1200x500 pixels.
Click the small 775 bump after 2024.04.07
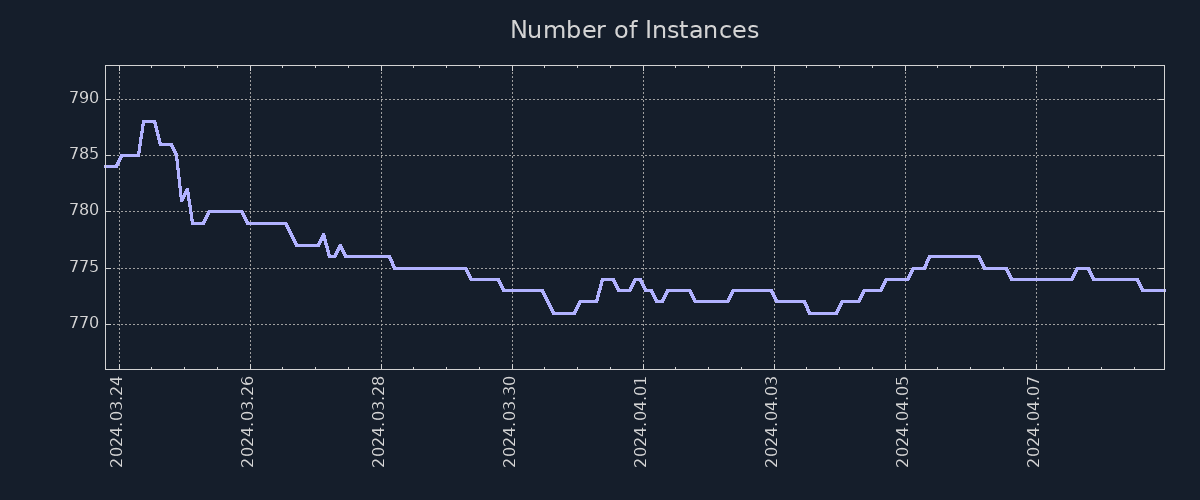click(1082, 268)
